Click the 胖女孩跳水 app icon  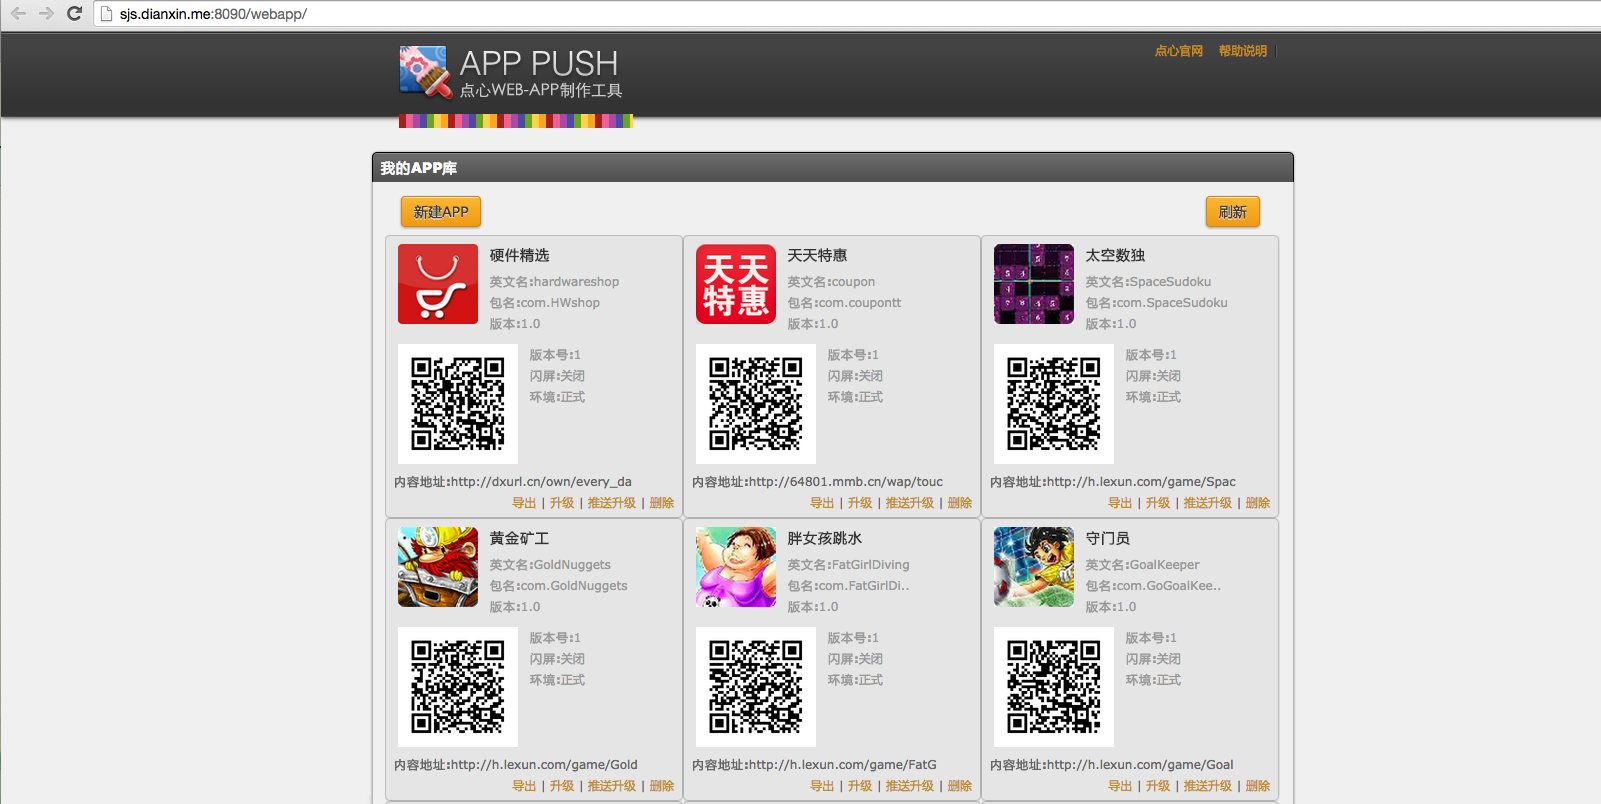click(736, 567)
